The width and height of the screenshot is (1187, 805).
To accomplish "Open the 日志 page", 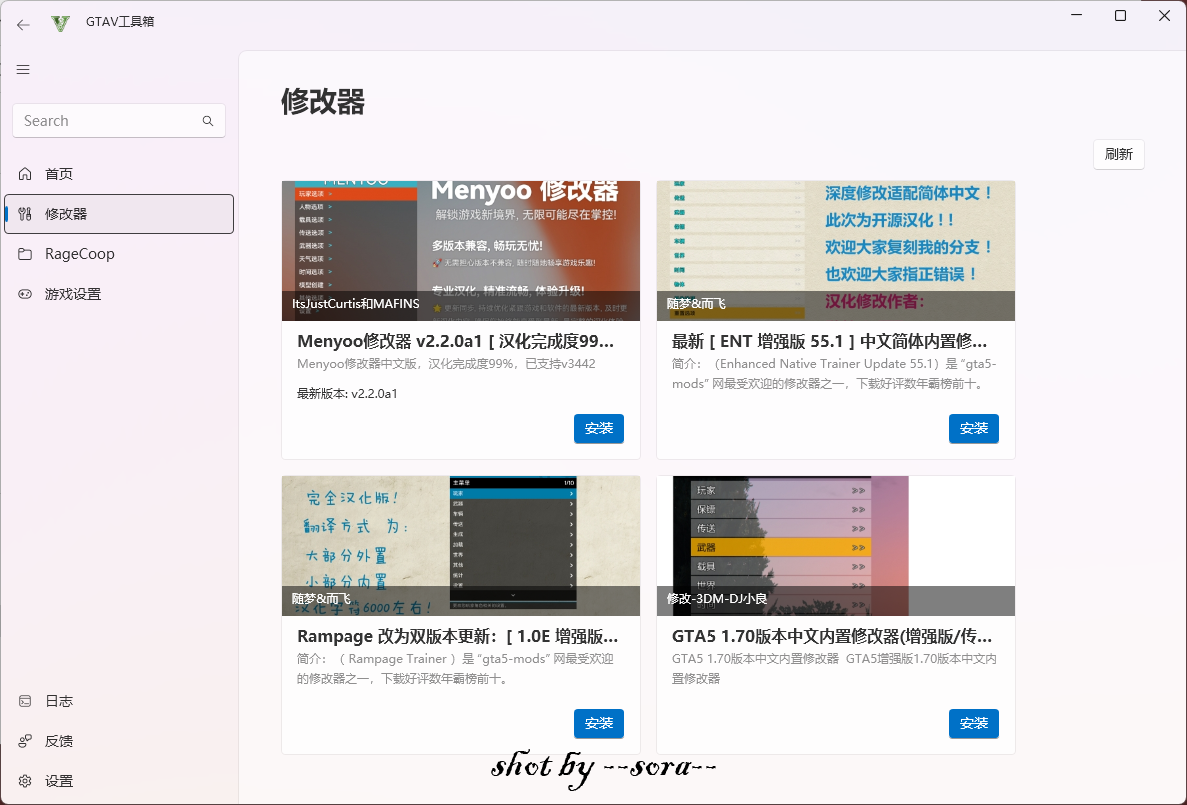I will pos(119,701).
